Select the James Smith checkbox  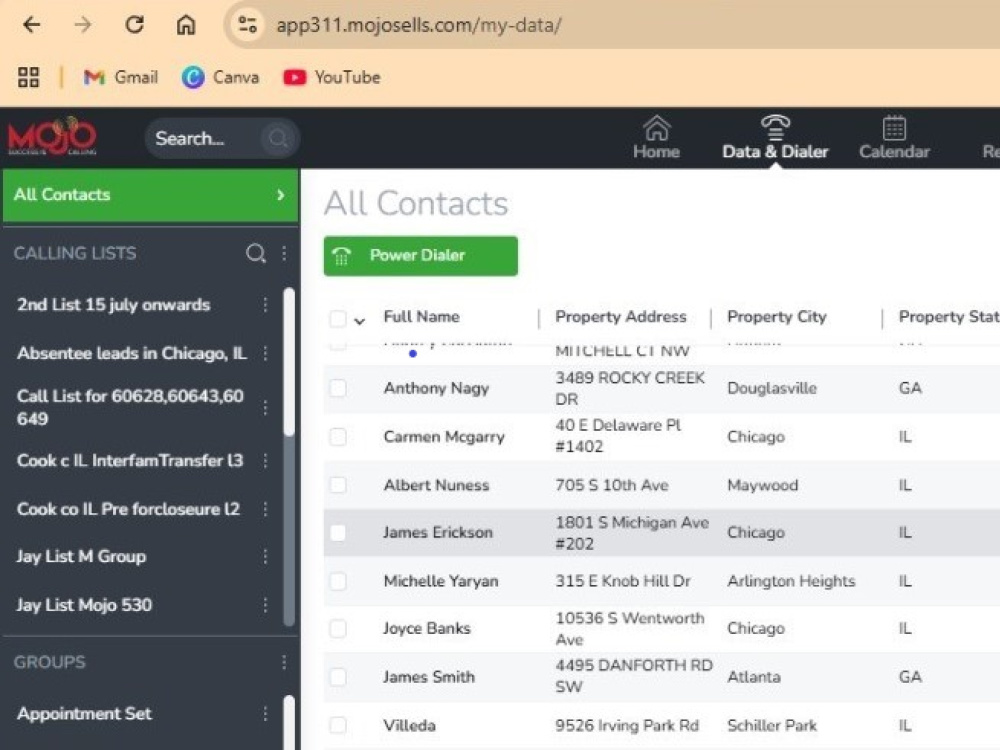[337, 677]
